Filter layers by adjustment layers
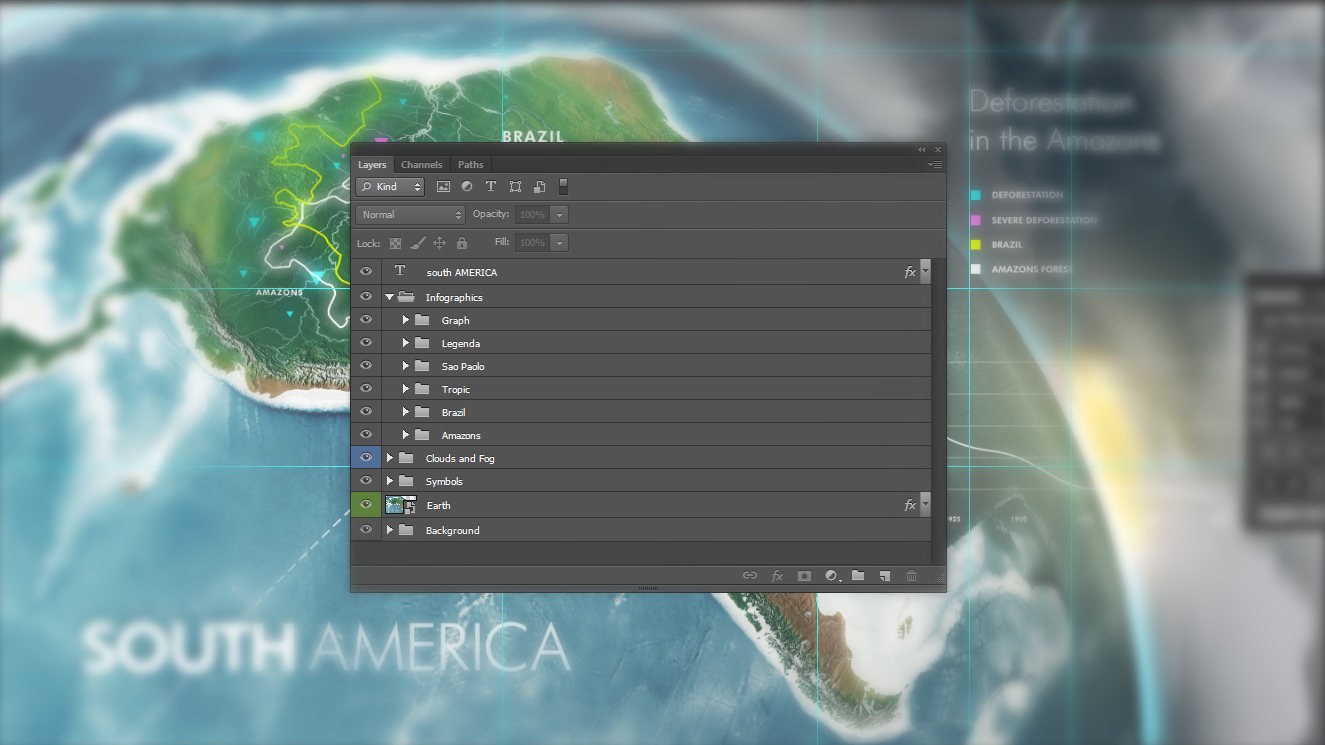 coord(467,187)
